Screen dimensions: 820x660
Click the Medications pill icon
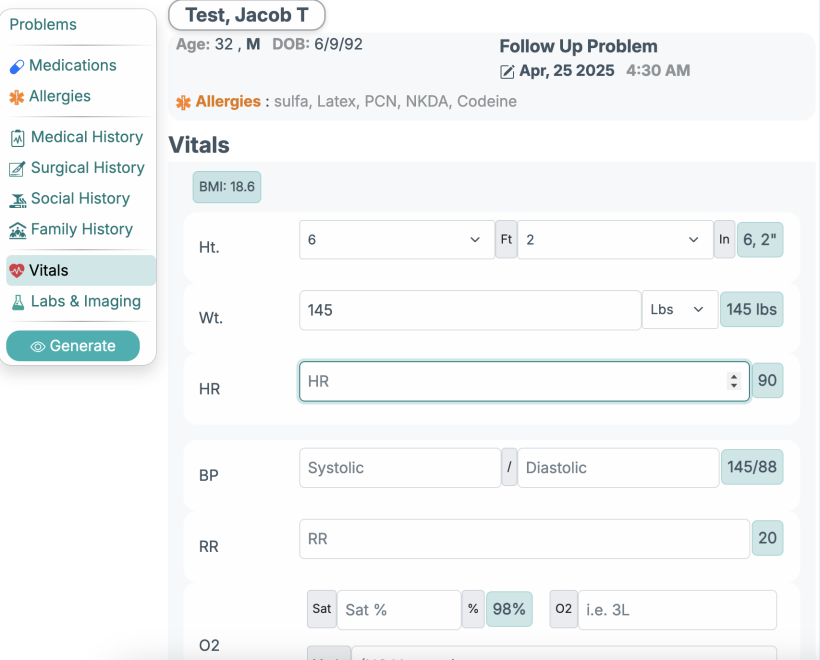17,66
